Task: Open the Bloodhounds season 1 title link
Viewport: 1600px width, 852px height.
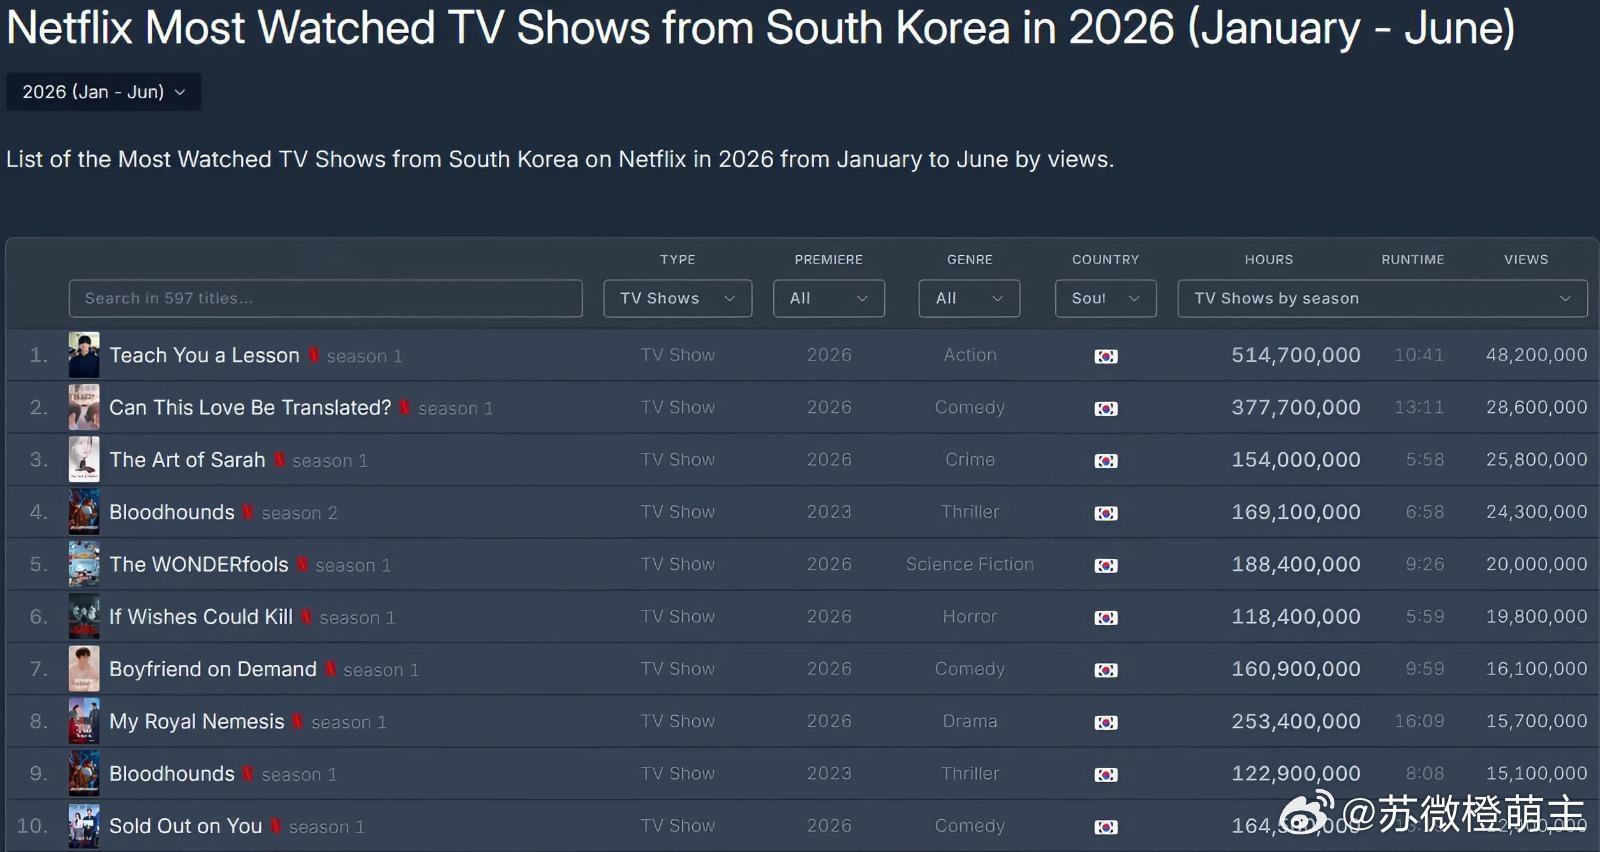Action: click(x=172, y=774)
